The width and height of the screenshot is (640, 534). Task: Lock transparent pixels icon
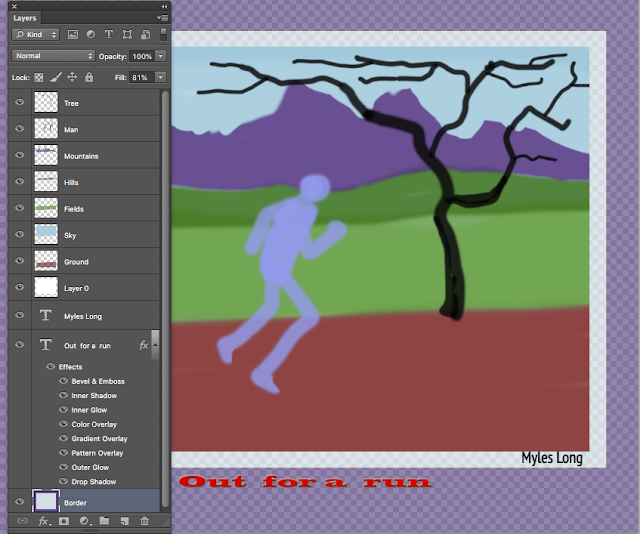click(x=39, y=77)
